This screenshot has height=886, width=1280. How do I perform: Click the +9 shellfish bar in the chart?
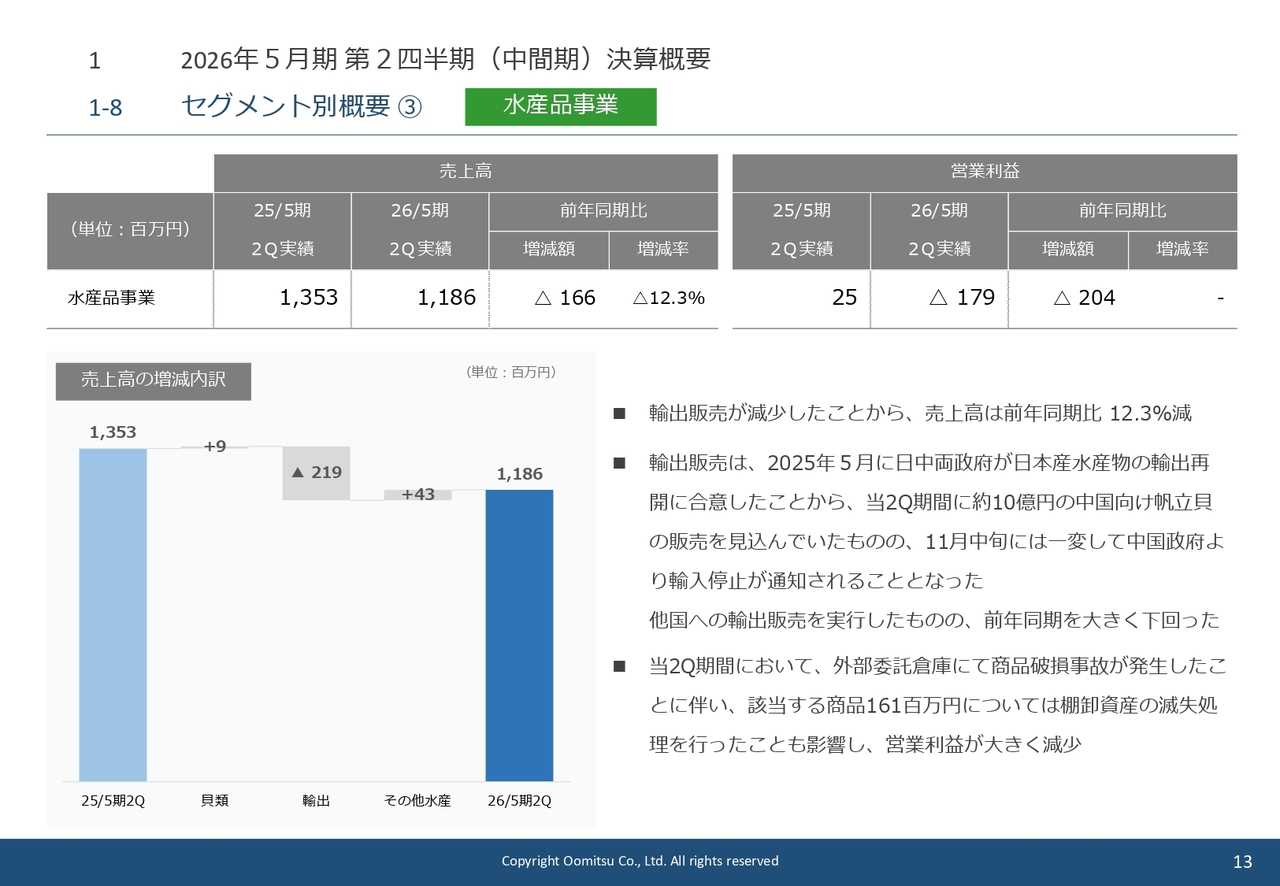point(214,447)
